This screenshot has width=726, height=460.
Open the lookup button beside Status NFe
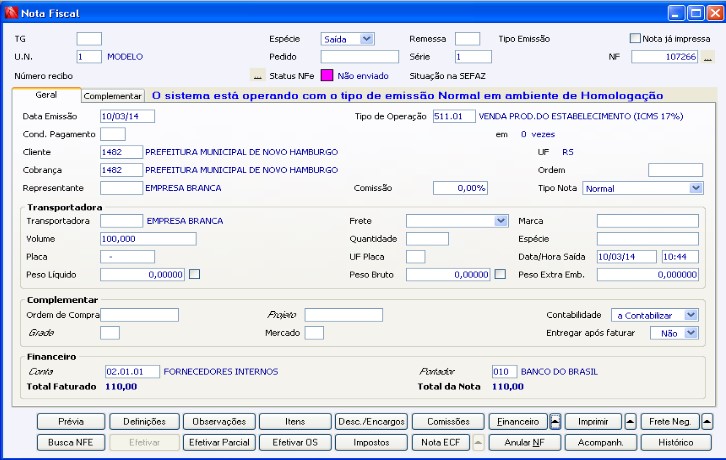(257, 76)
